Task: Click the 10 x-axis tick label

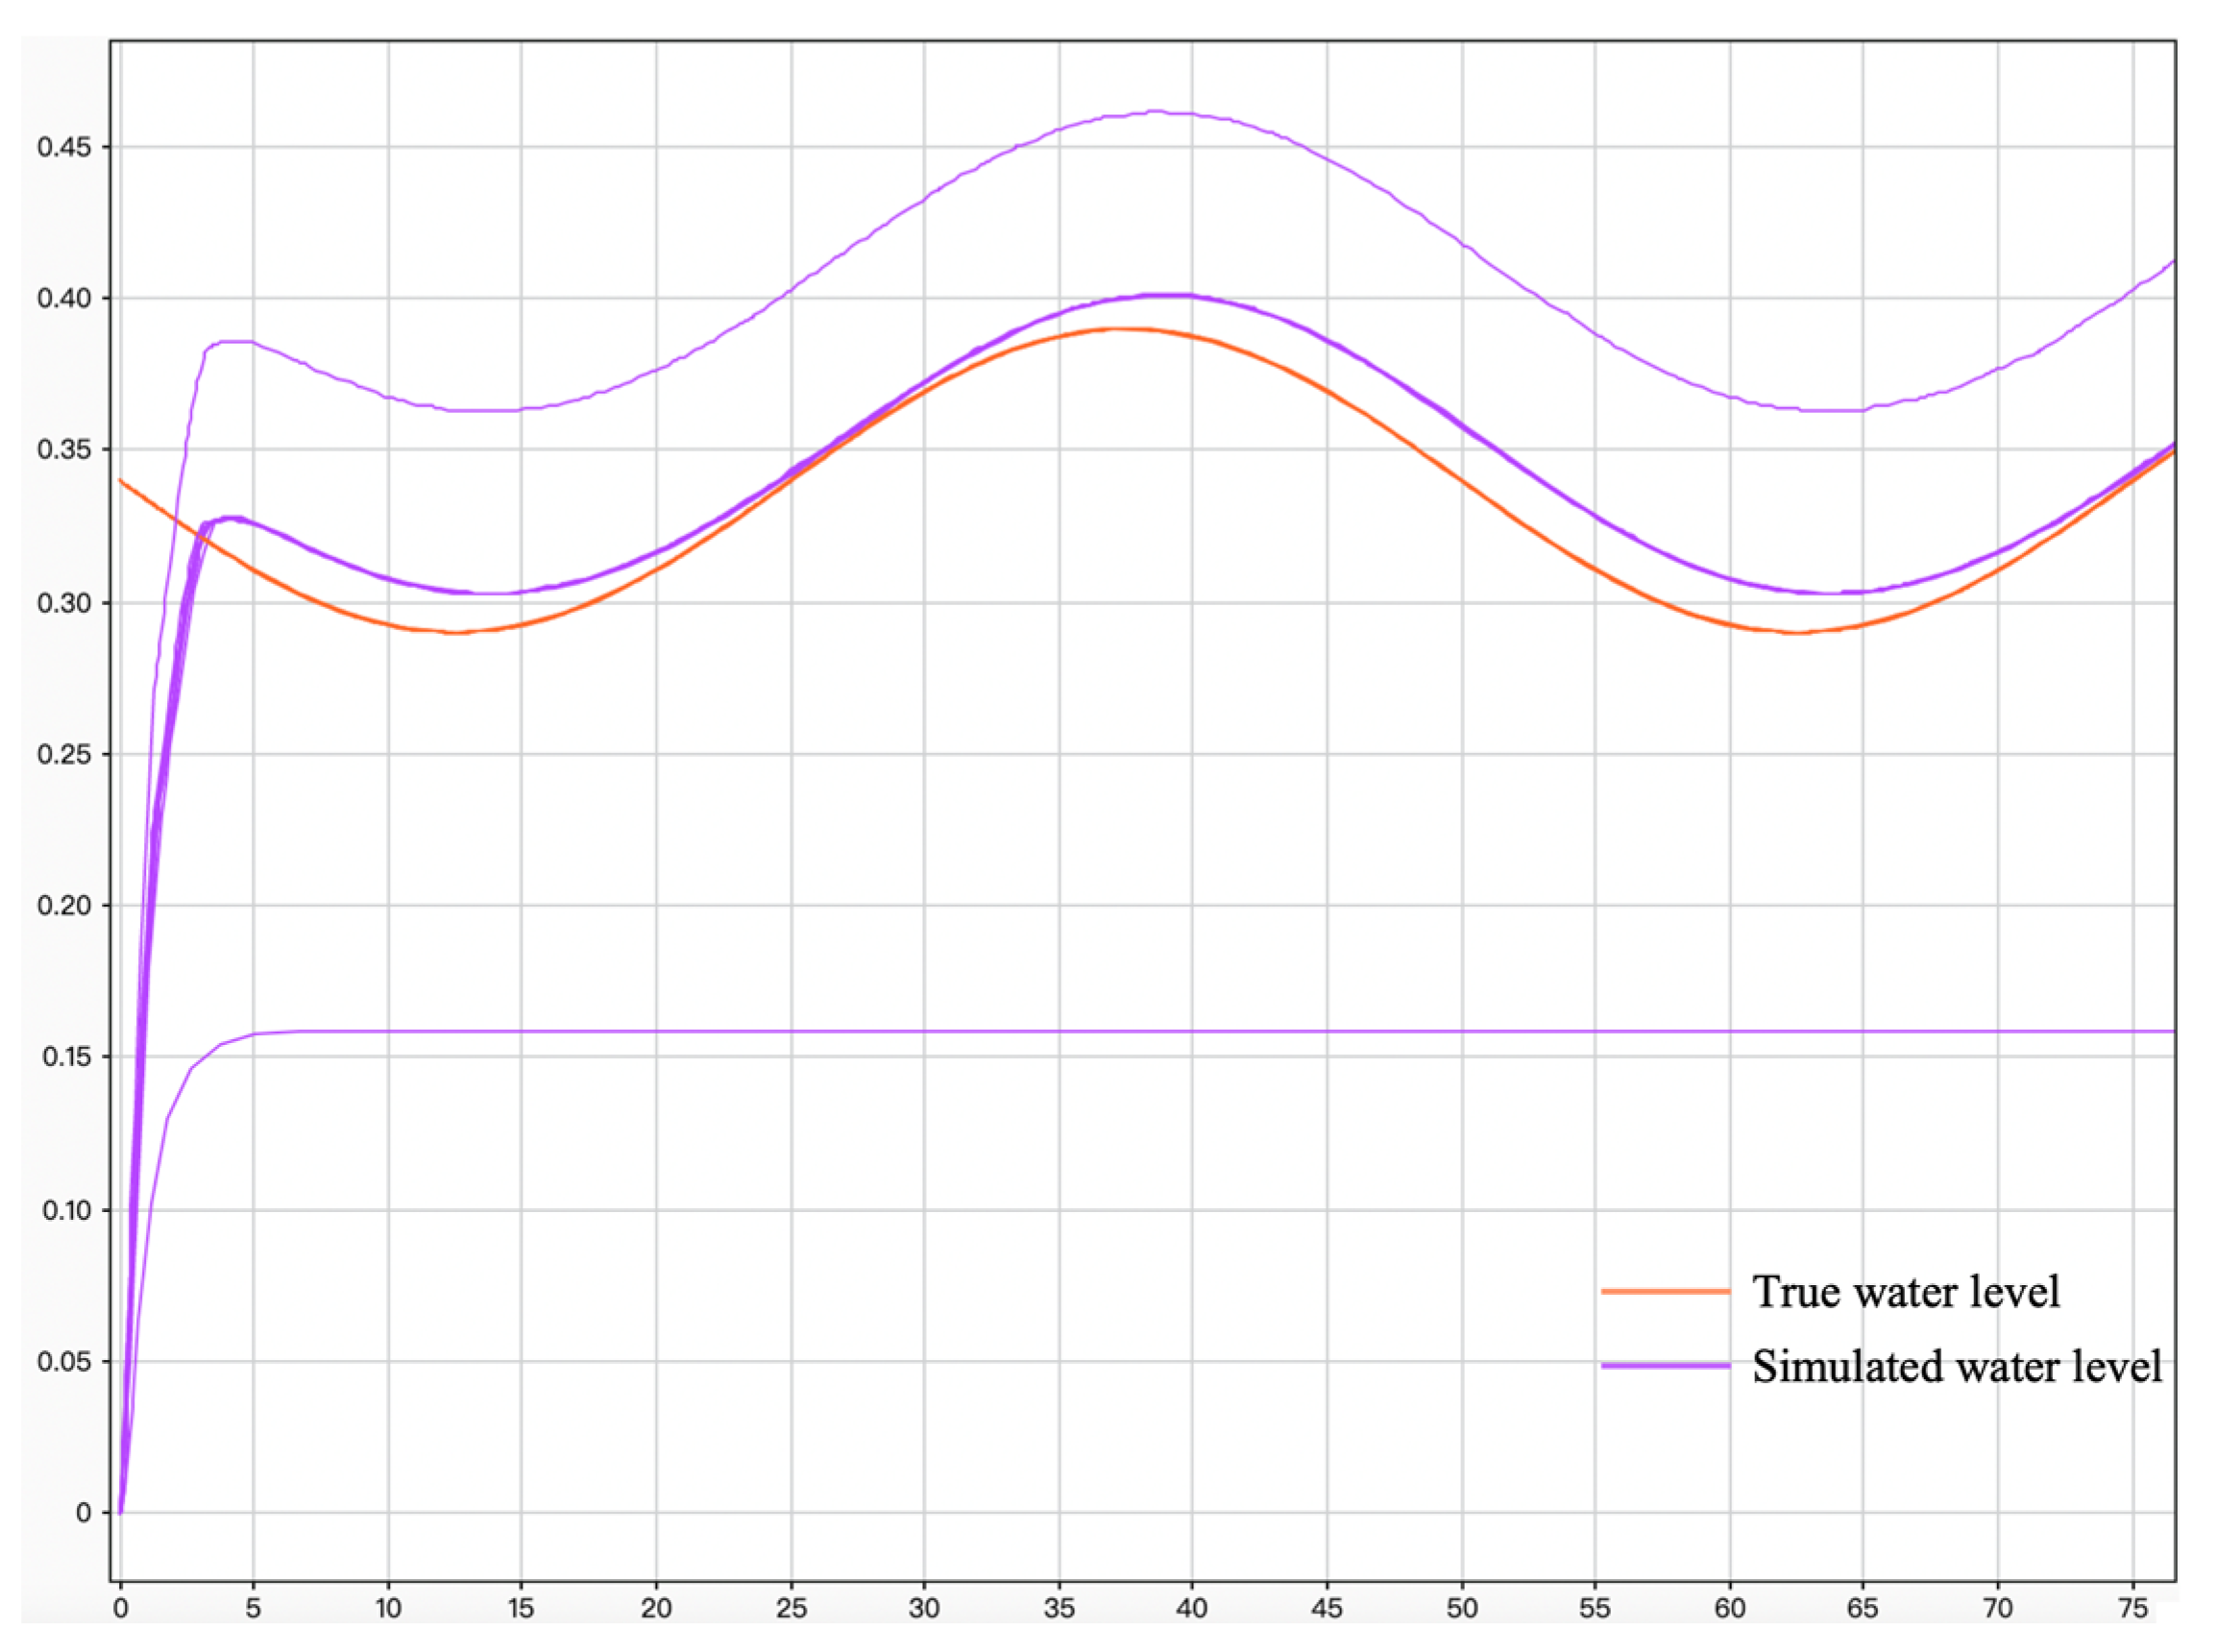Action: [x=388, y=1609]
